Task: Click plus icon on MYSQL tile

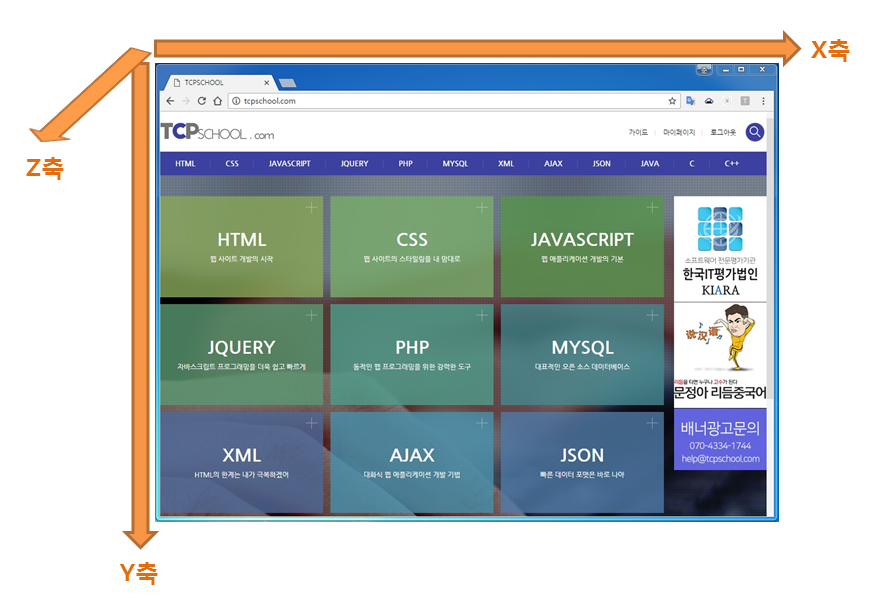Action: point(652,315)
